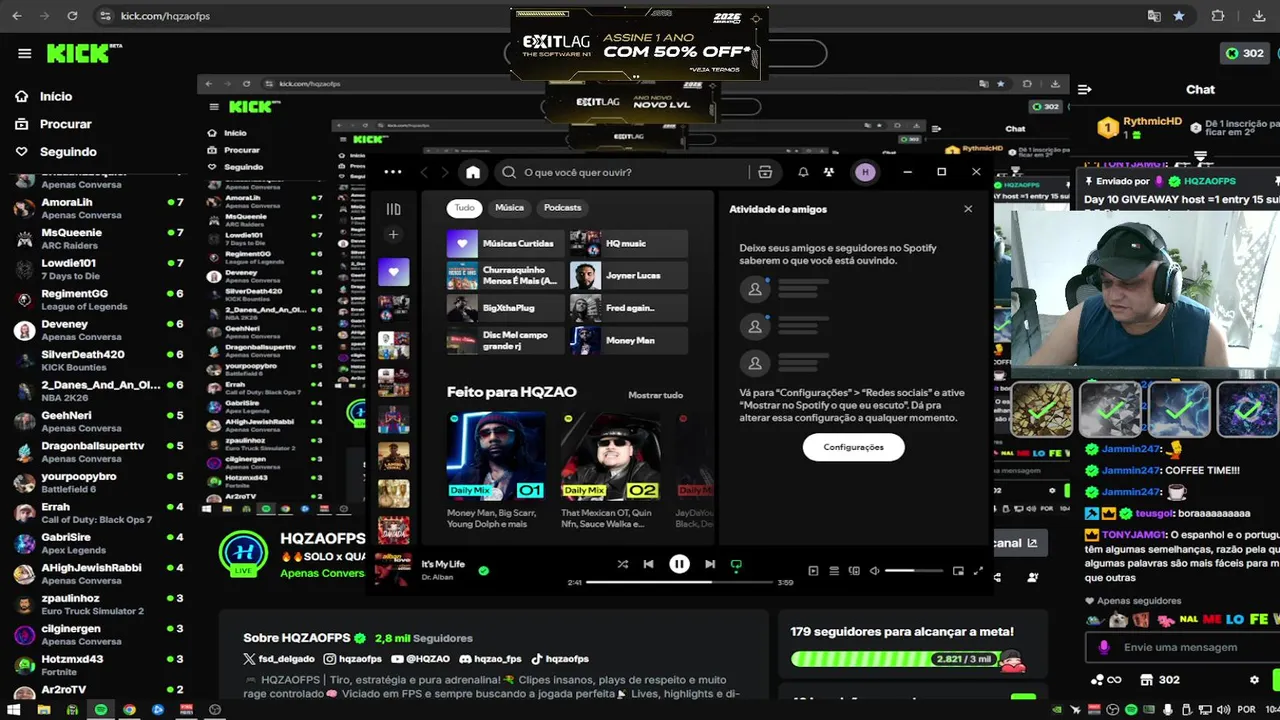This screenshot has height=720, width=1280.
Task: Go to Início in Kick sidebar
Action: (56, 96)
